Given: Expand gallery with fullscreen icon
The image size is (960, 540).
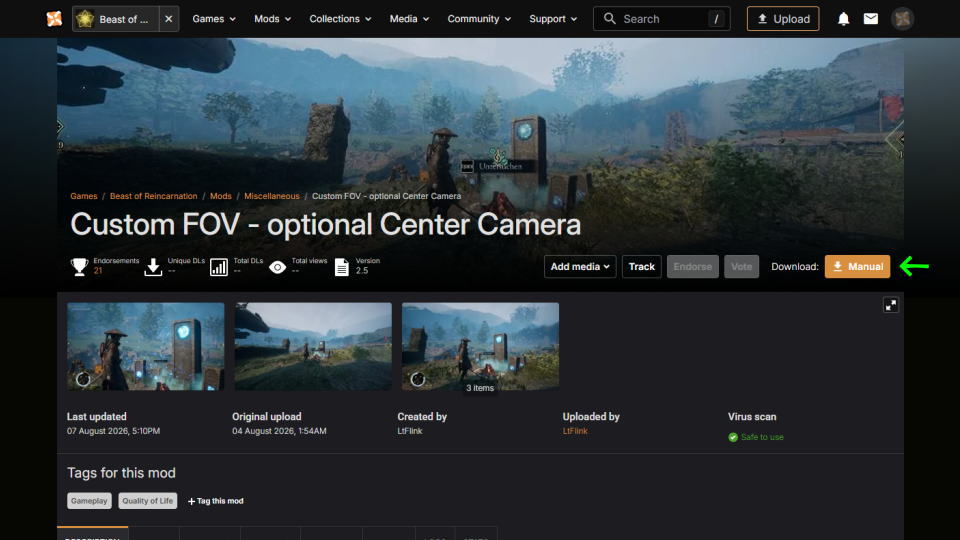Looking at the screenshot, I should click(x=891, y=305).
